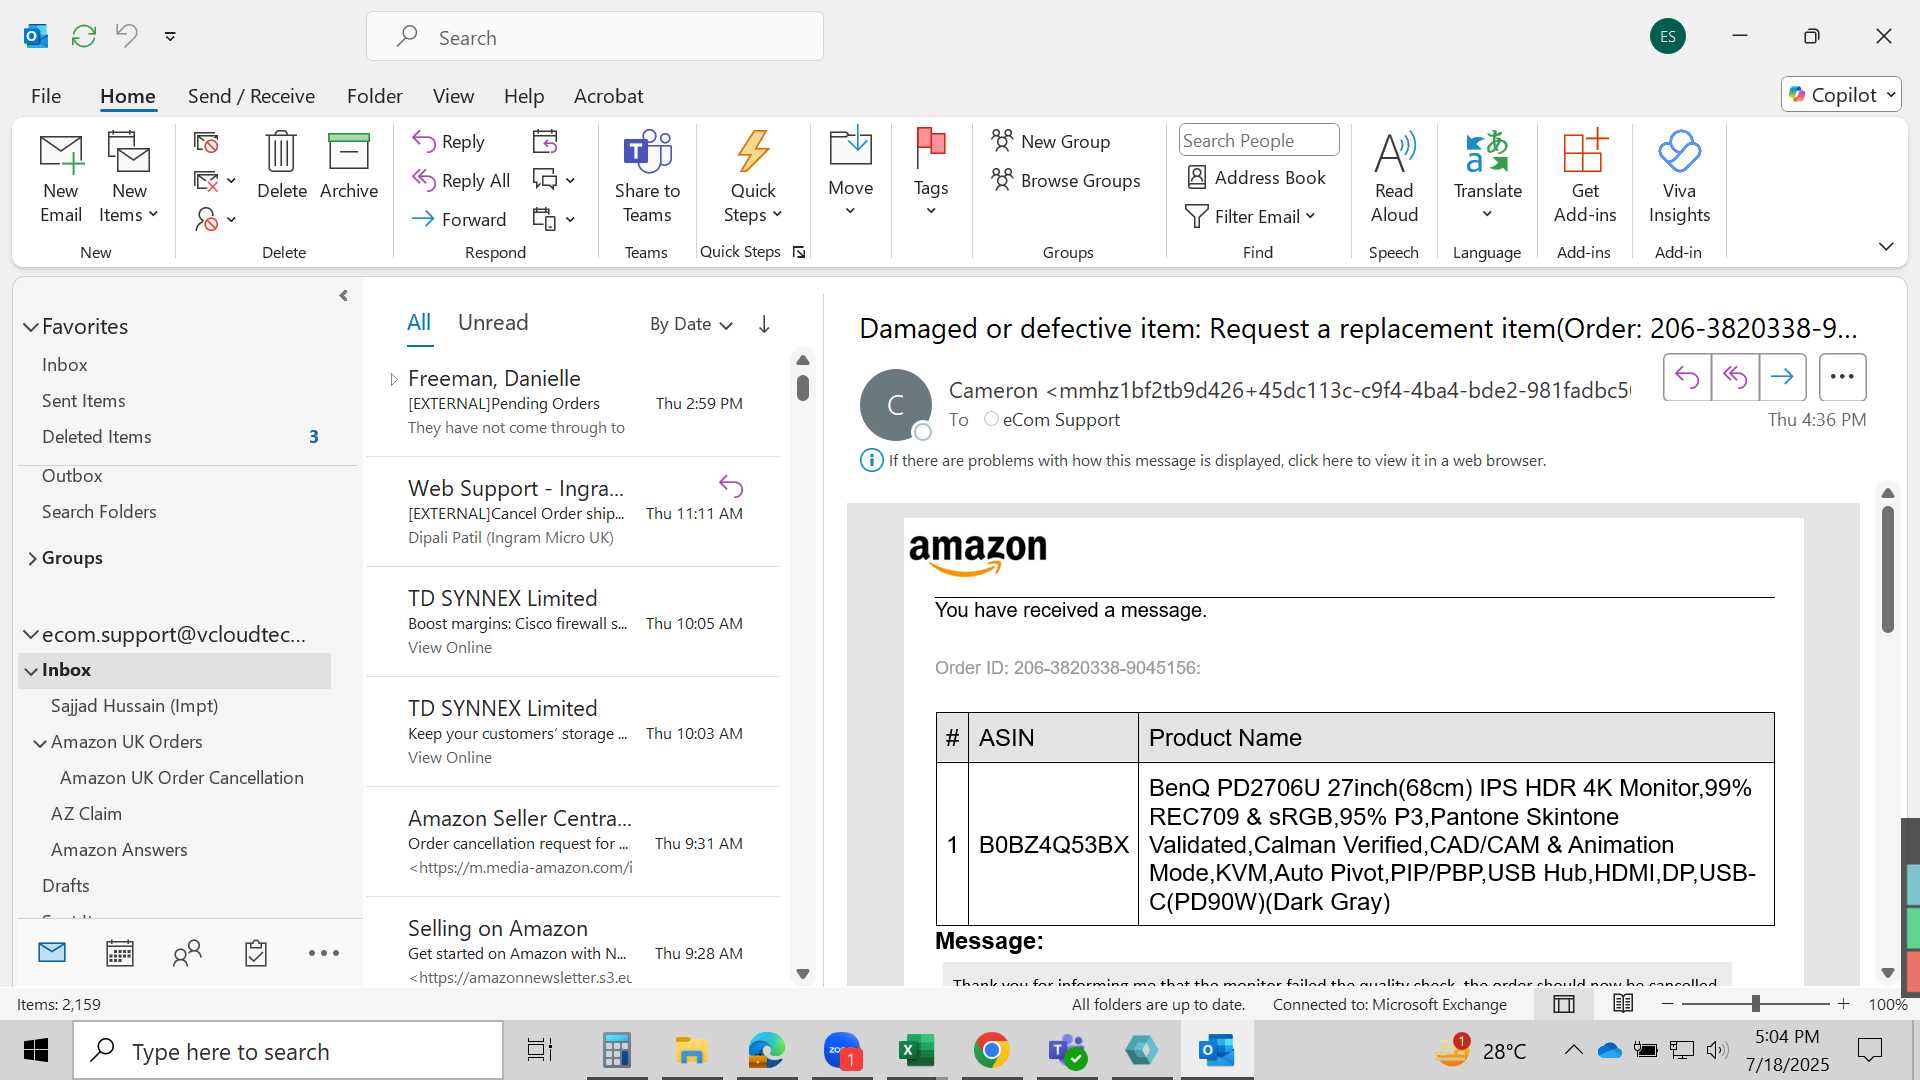Click the Reply with Meeting icon
1920x1080 pixels.
point(545,141)
